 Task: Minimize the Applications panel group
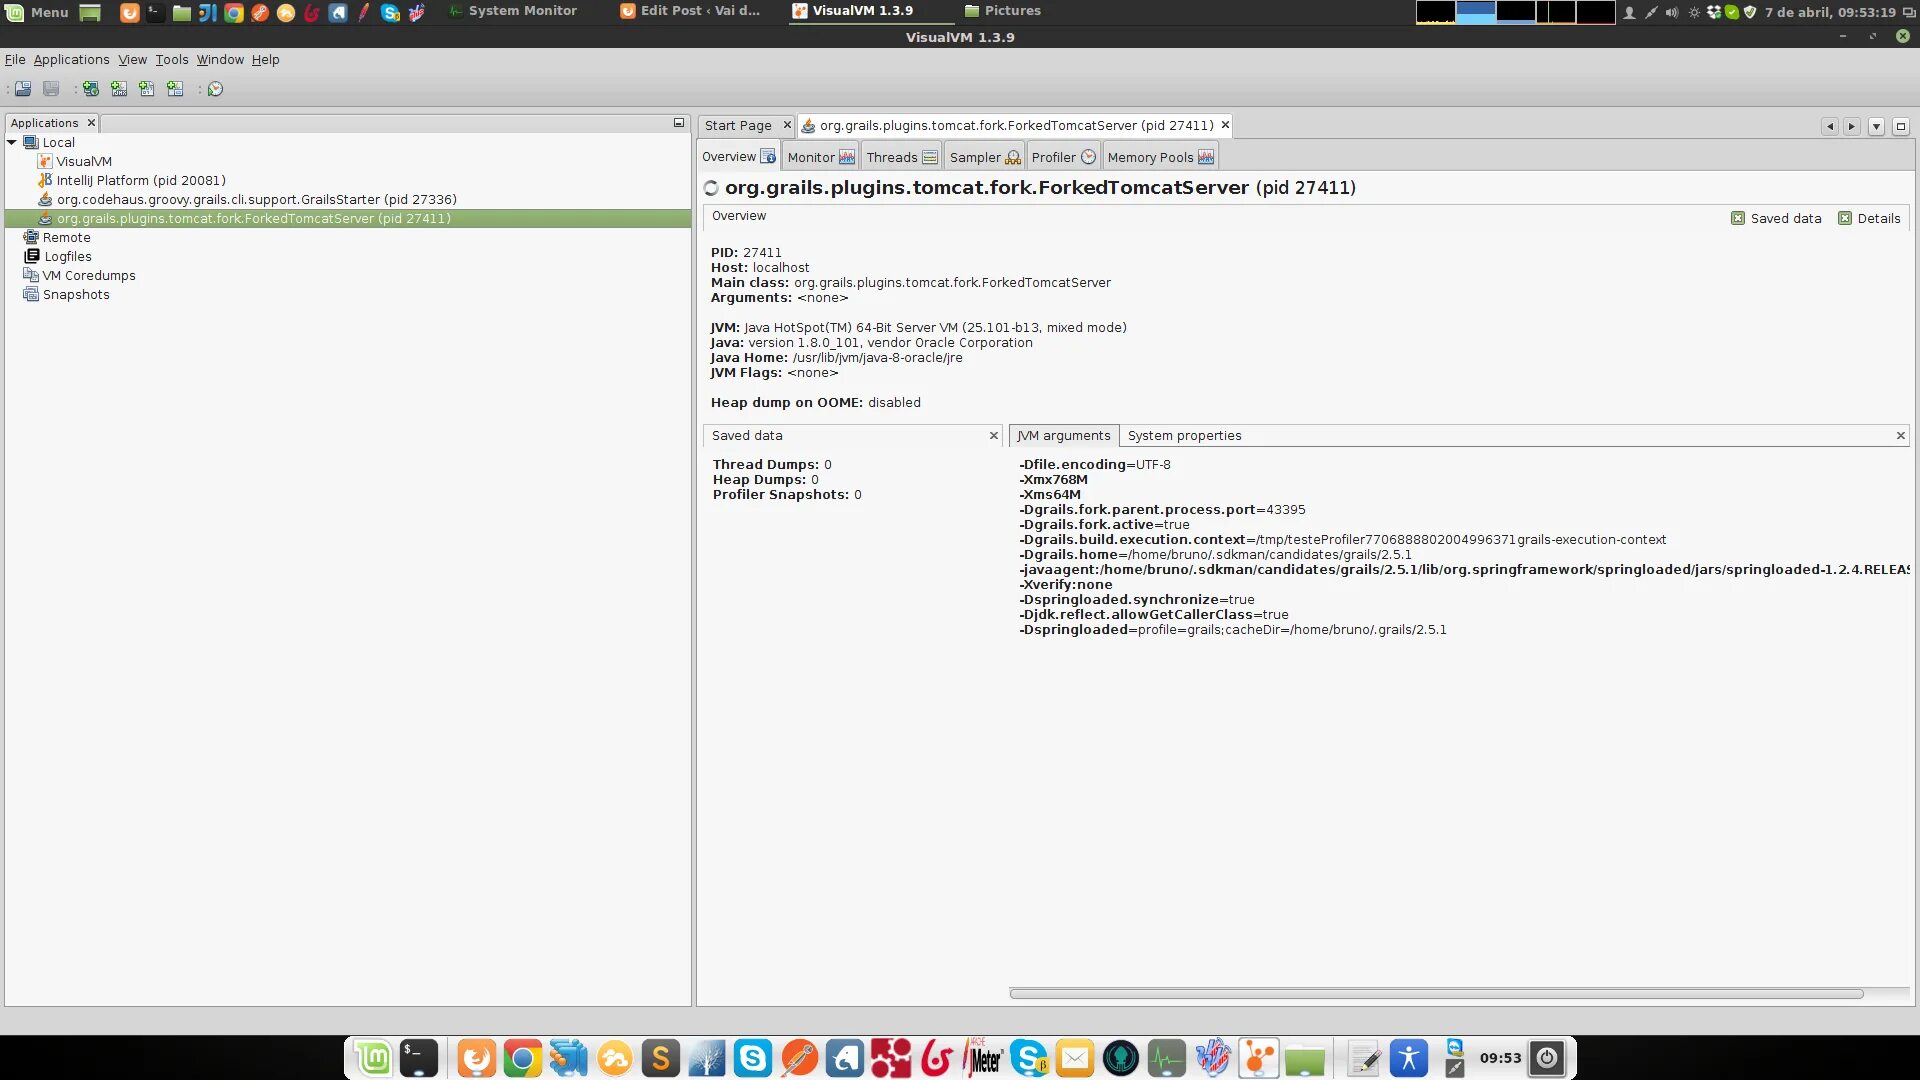[x=679, y=123]
